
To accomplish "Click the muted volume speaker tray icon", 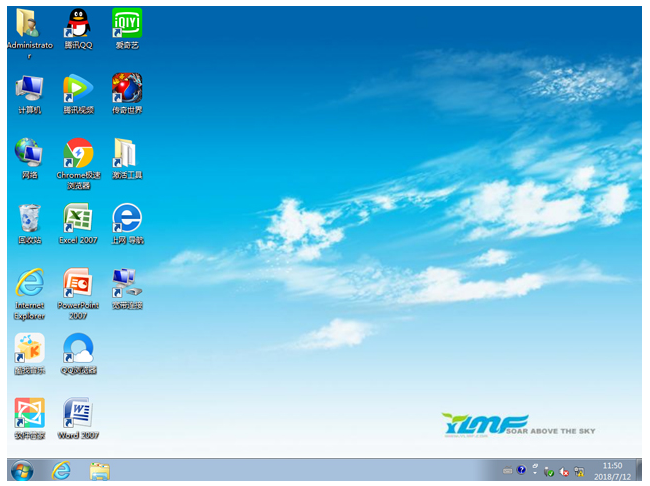I will (564, 470).
